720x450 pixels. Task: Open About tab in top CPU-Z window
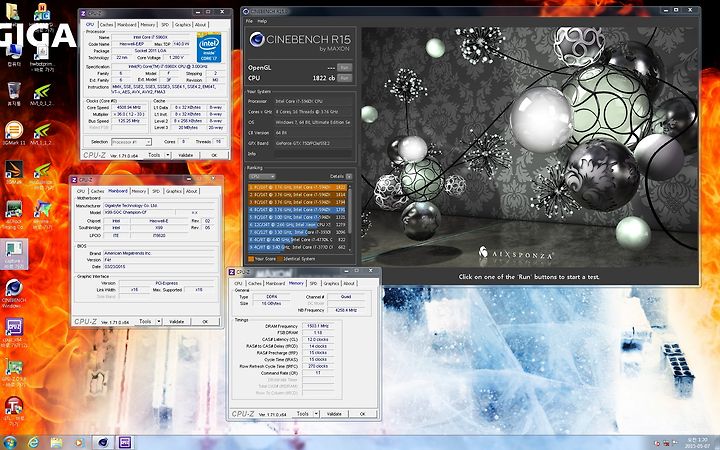tap(200, 25)
